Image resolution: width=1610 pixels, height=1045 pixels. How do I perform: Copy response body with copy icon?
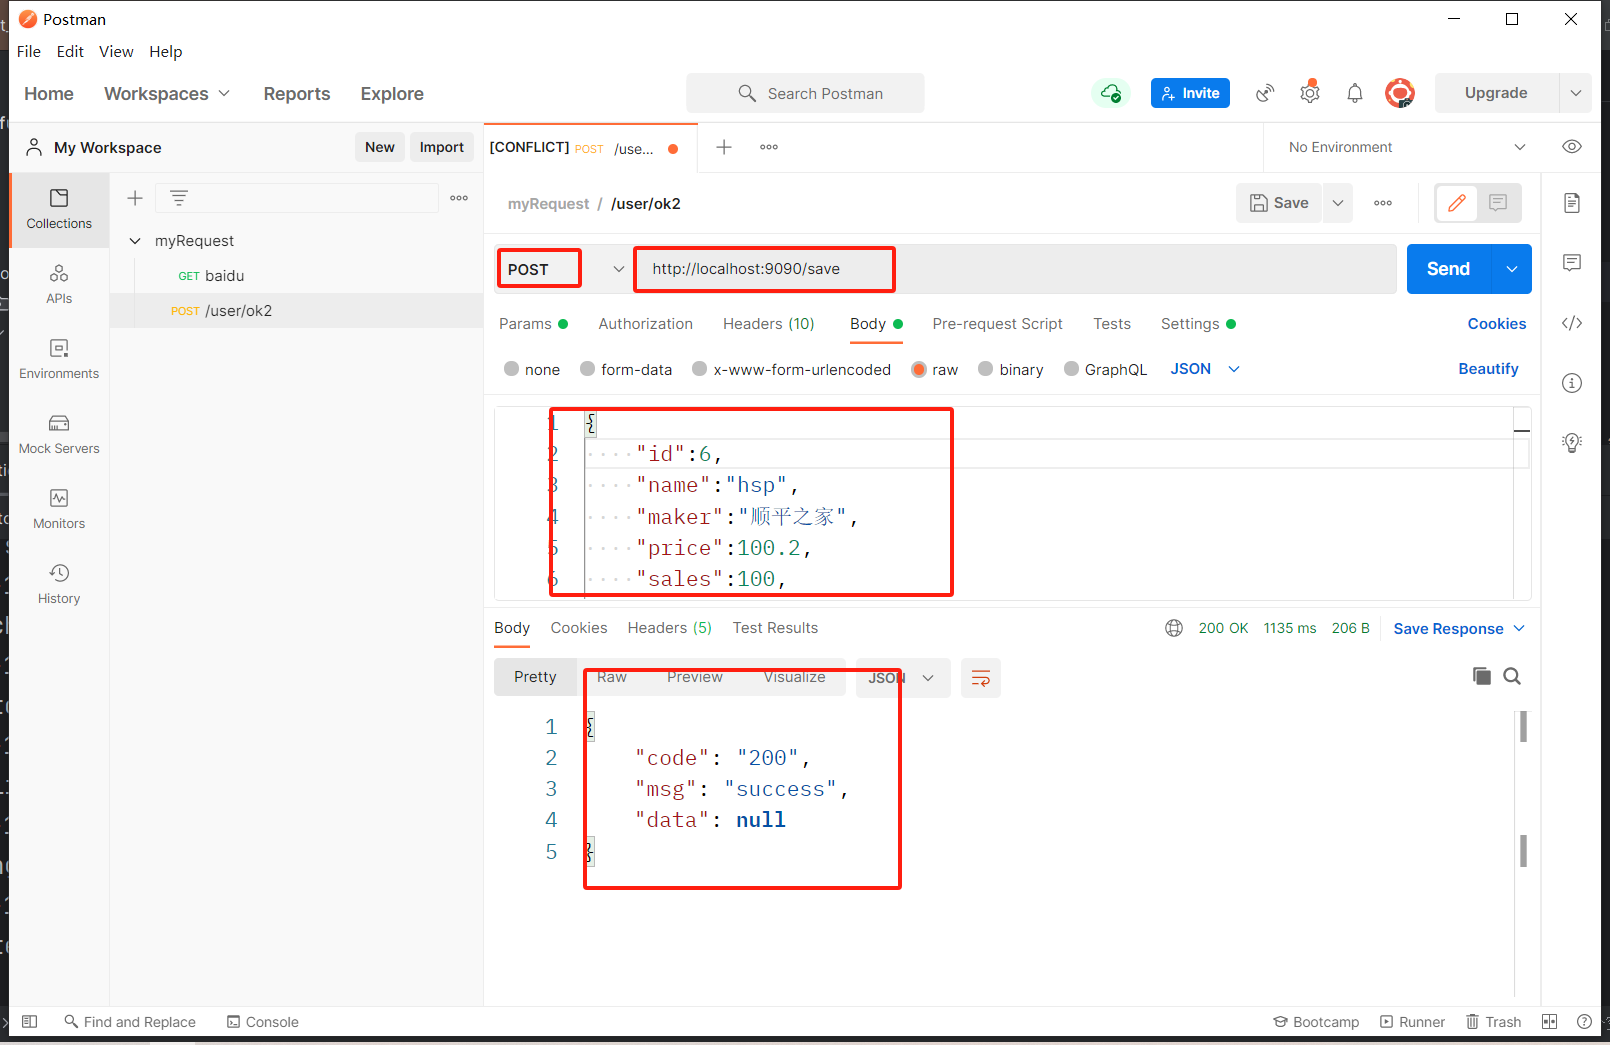pos(1482,676)
